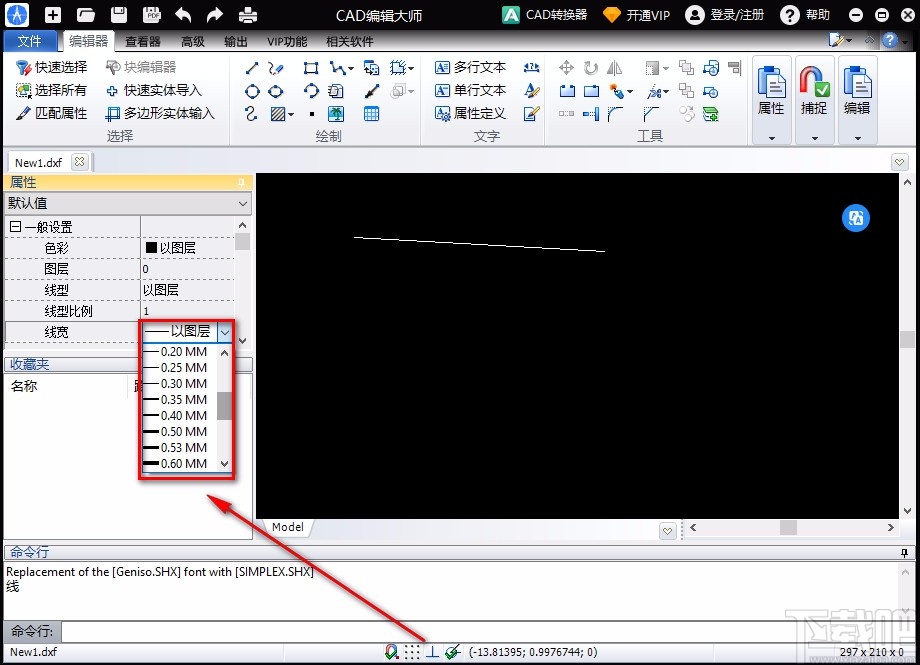
Task: Redo action arrow in title bar
Action: coord(215,15)
